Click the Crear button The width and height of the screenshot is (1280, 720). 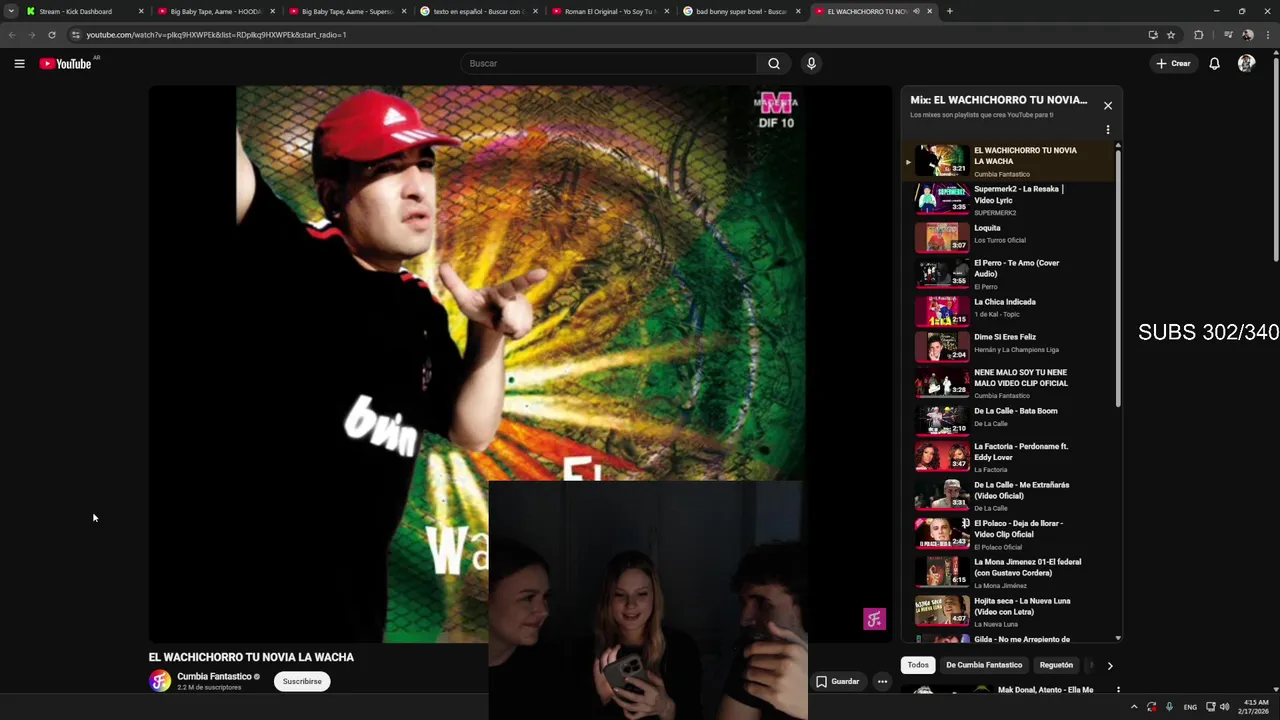coord(1173,63)
